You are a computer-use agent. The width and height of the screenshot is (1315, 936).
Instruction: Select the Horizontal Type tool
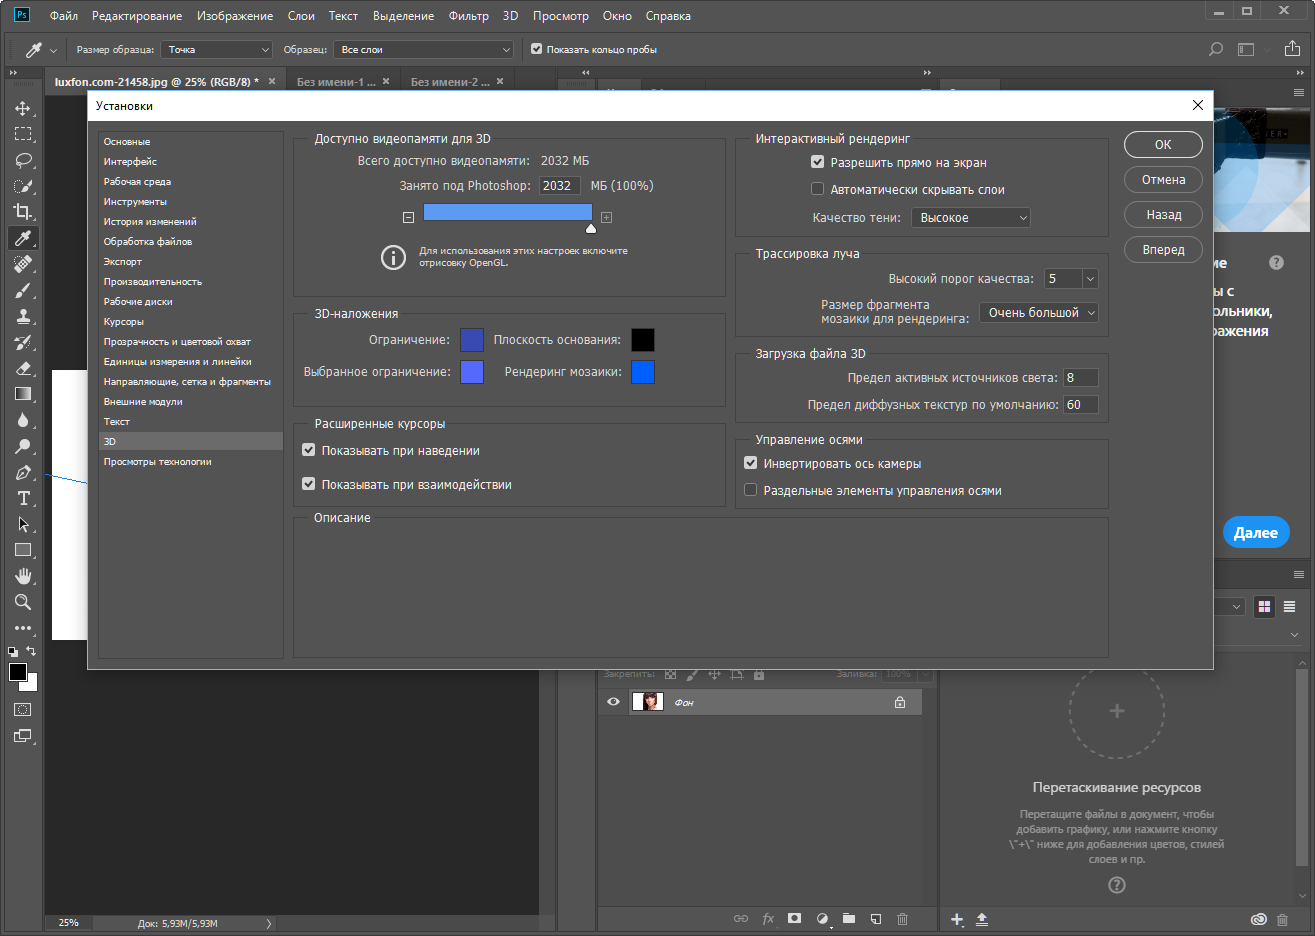click(x=23, y=498)
